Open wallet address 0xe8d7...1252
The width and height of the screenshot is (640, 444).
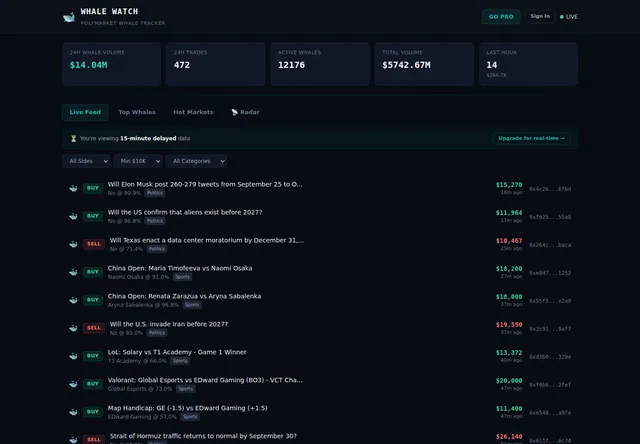550,273
